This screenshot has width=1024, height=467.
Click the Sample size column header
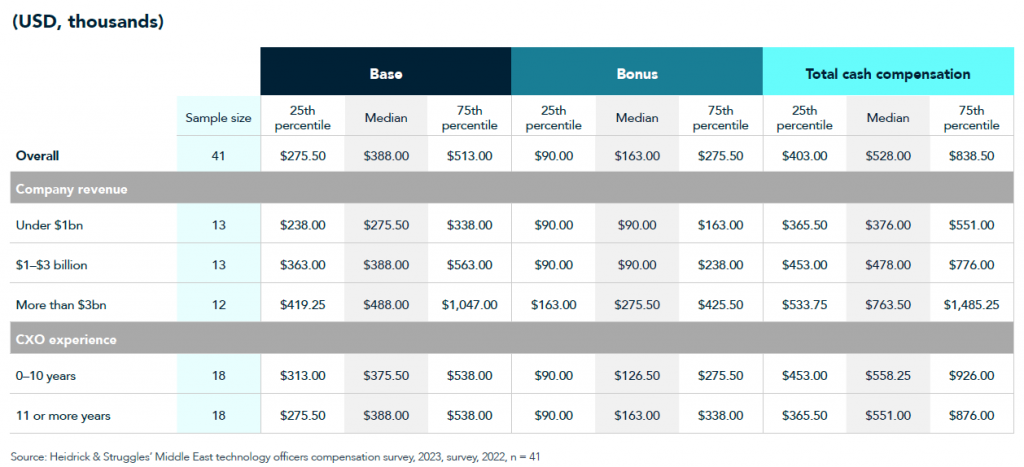(218, 118)
